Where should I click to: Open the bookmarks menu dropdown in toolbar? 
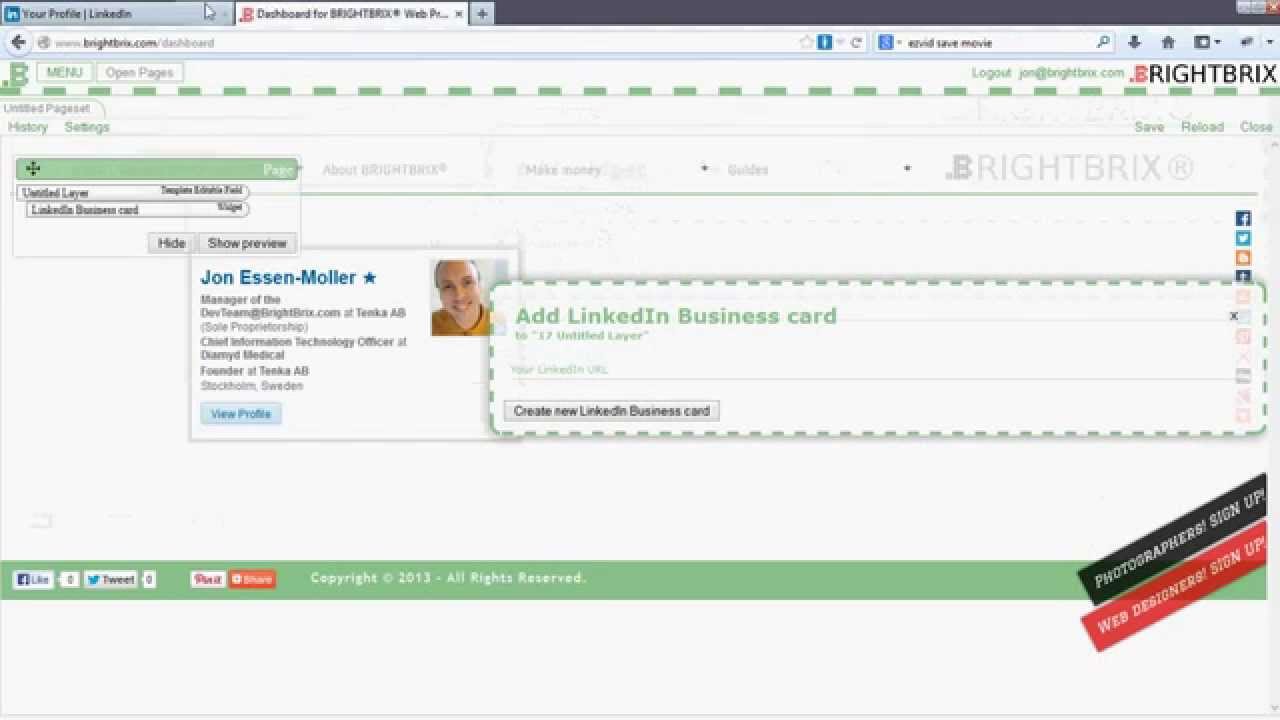pyautogui.click(x=1207, y=43)
